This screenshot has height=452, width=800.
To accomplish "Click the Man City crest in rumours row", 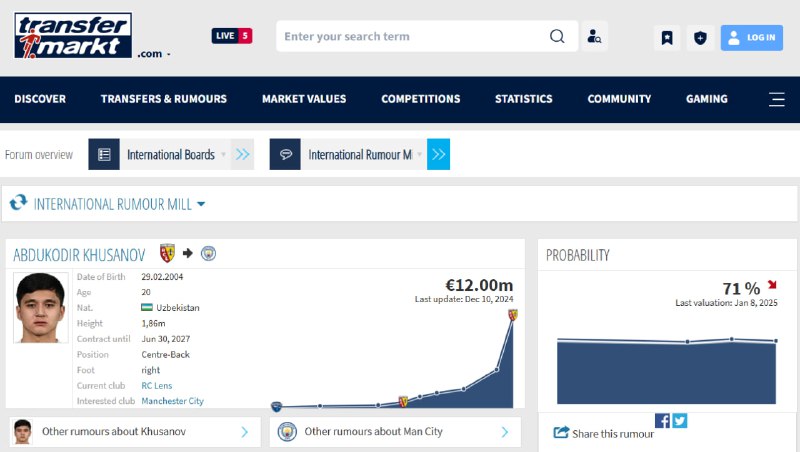I will click(x=287, y=432).
